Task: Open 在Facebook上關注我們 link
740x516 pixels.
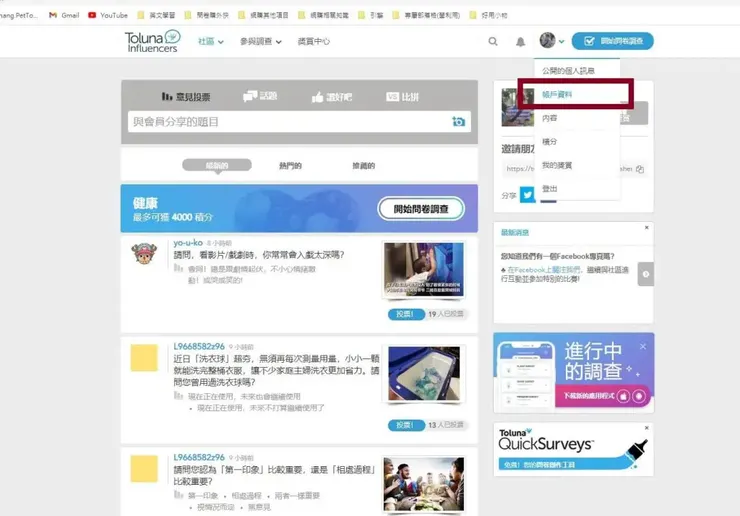Action: 544,270
